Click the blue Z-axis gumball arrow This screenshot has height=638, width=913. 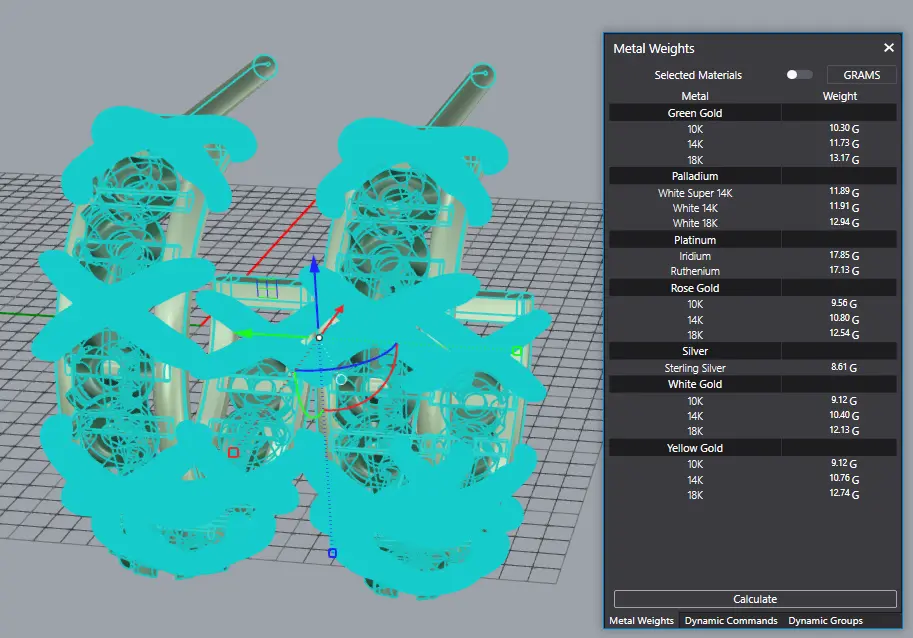[x=314, y=266]
